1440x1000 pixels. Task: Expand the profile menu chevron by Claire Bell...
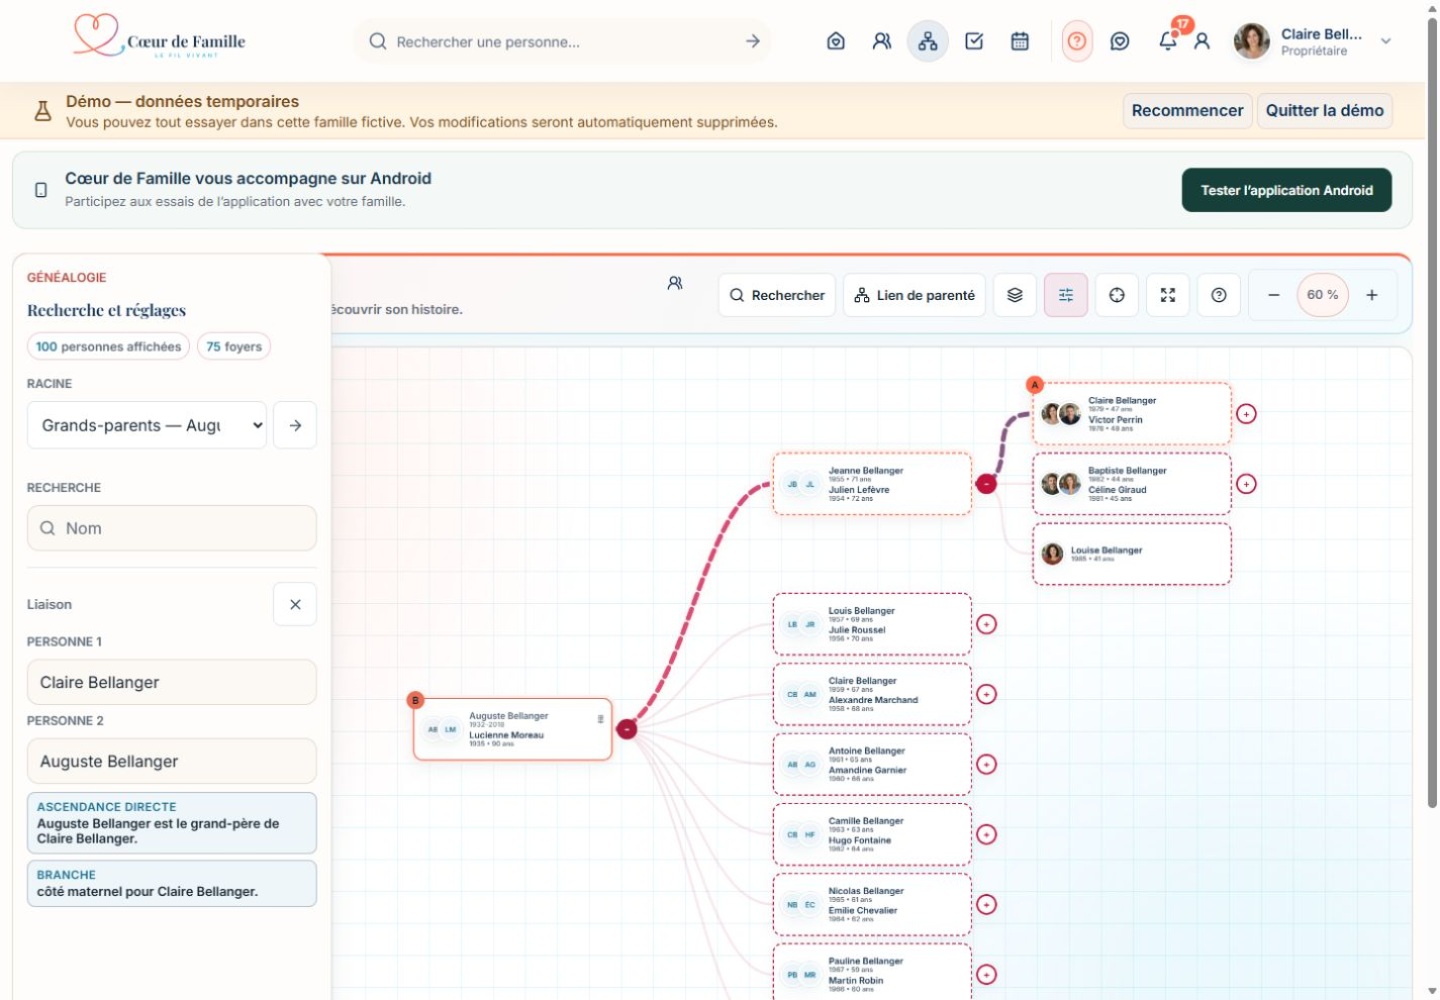[1386, 41]
